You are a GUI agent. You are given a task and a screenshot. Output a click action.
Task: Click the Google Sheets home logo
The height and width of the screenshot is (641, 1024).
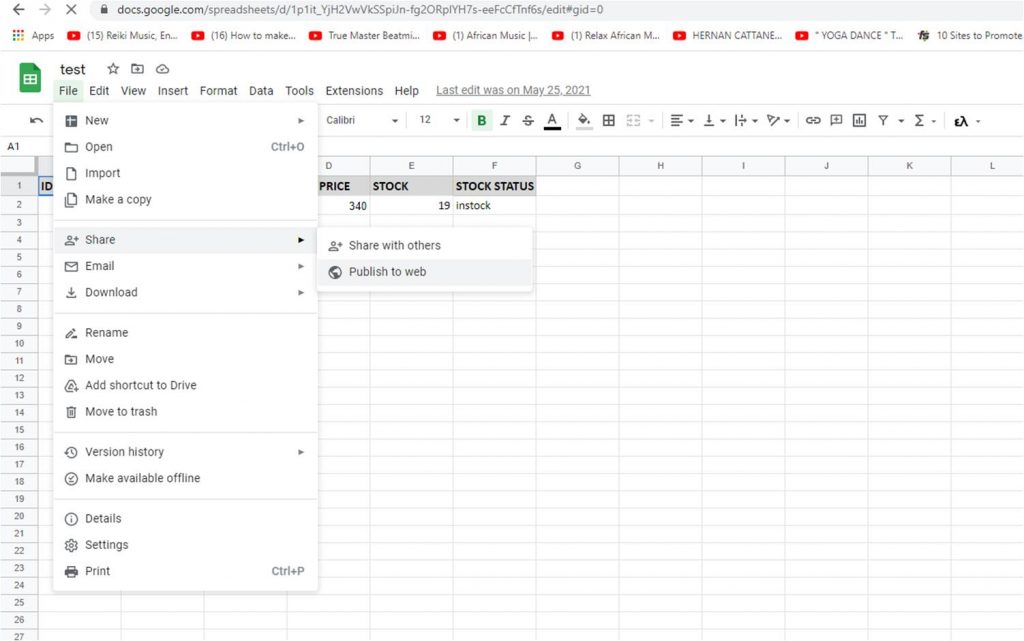click(30, 78)
